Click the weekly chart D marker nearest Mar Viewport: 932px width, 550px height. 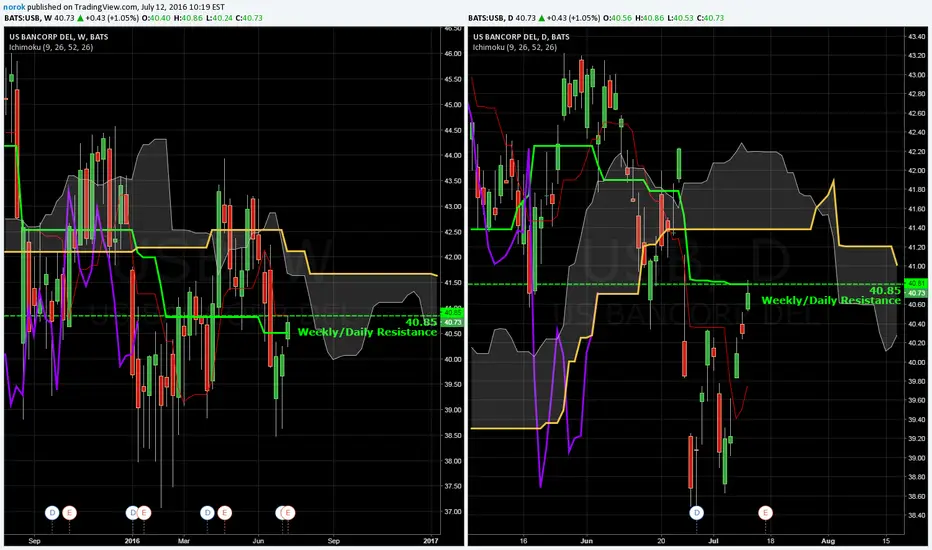coord(207,513)
